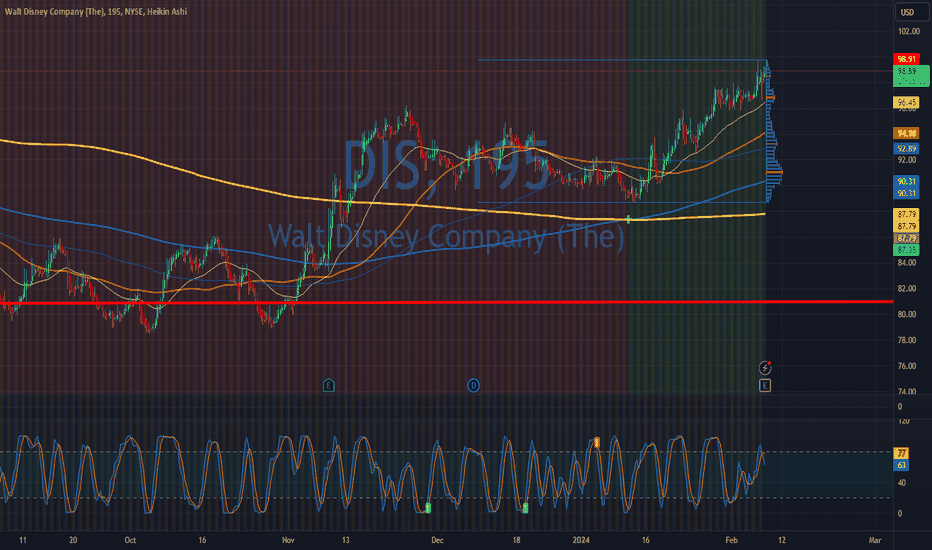Click the 102.00 price axis label
The height and width of the screenshot is (550, 932).
[x=909, y=32]
